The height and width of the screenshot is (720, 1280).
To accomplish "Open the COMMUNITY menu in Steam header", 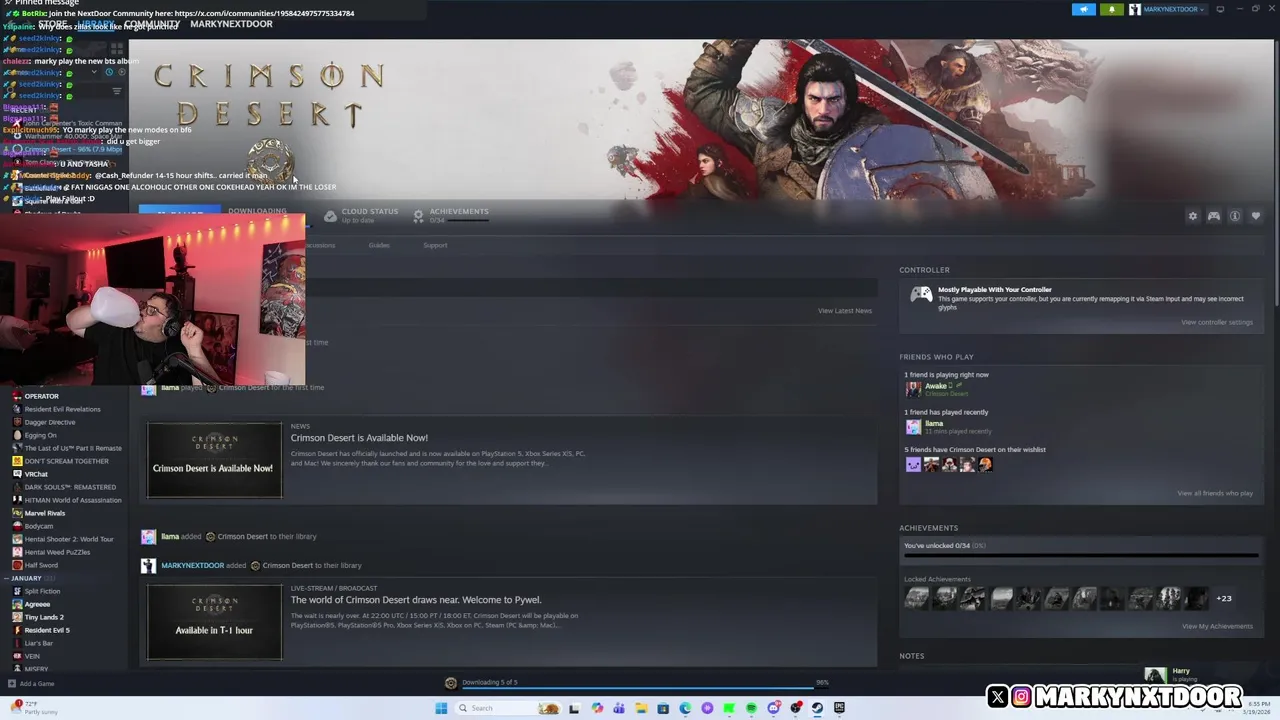I will coord(152,24).
